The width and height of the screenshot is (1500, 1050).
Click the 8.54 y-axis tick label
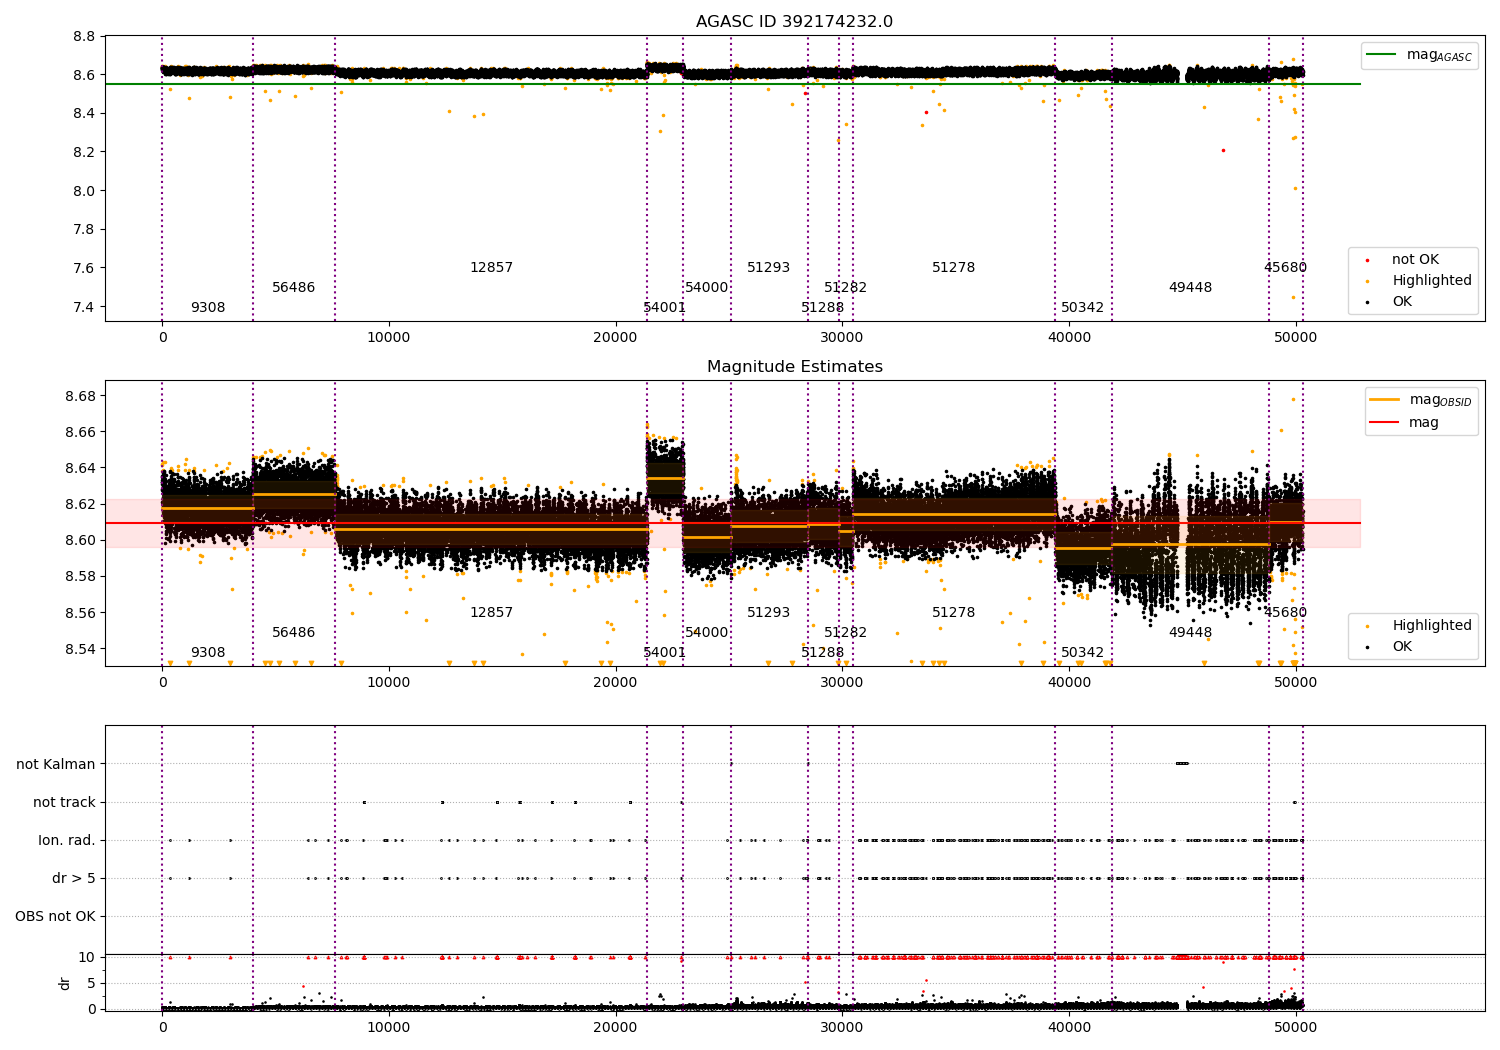tap(81, 649)
